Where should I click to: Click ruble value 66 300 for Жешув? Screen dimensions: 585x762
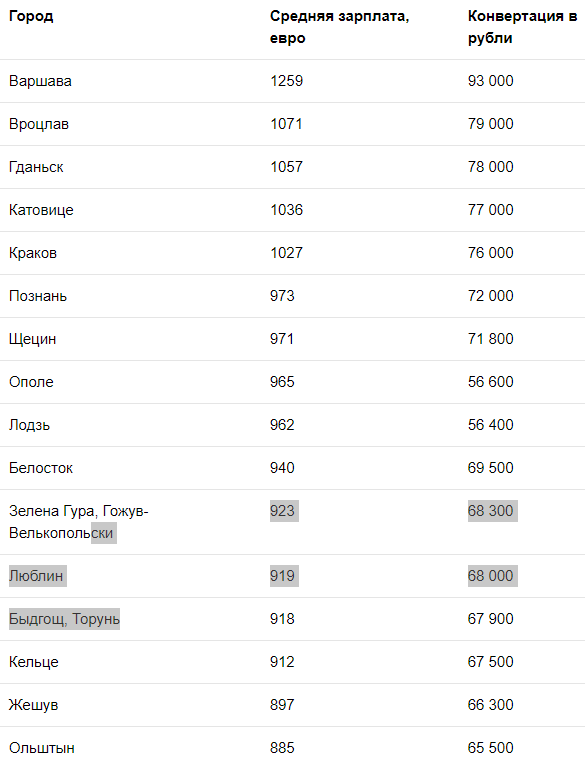(x=490, y=705)
